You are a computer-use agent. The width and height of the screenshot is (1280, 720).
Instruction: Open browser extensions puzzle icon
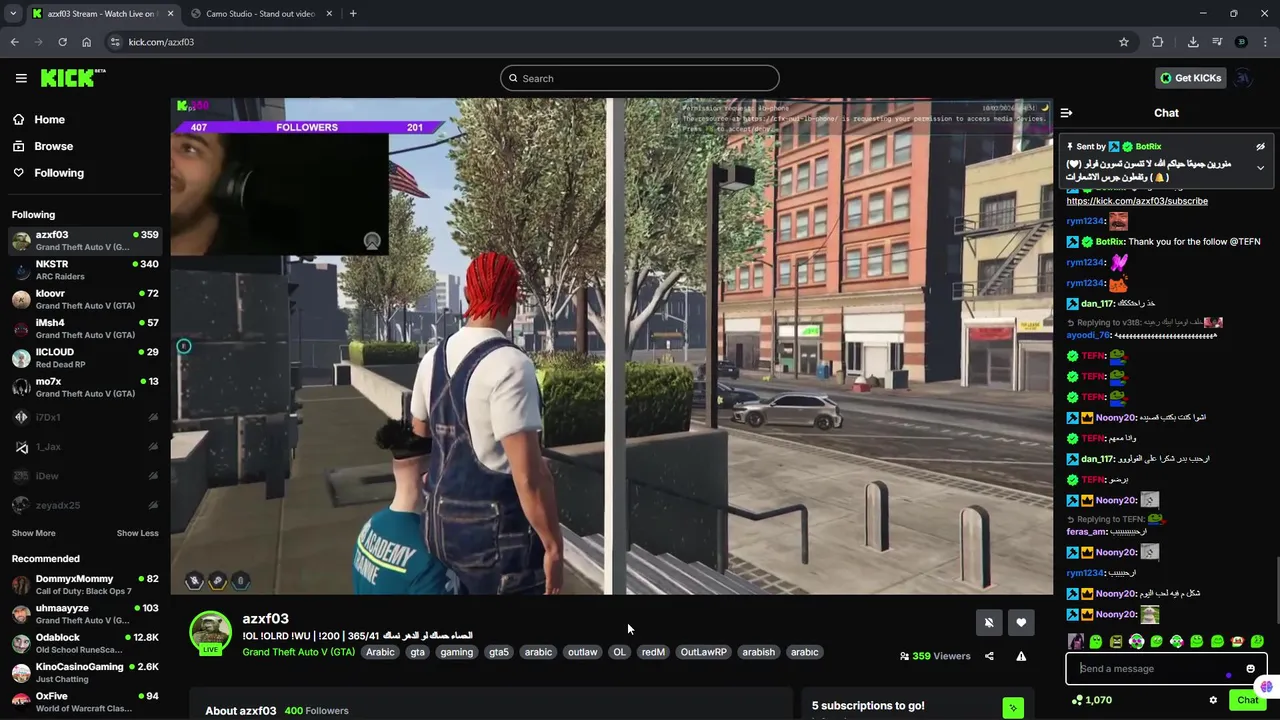[x=1158, y=42]
